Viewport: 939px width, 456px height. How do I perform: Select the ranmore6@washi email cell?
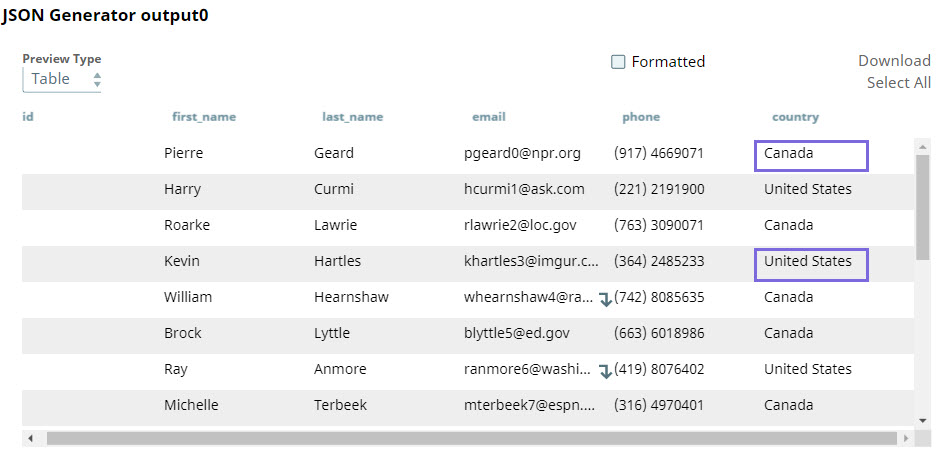click(x=528, y=369)
